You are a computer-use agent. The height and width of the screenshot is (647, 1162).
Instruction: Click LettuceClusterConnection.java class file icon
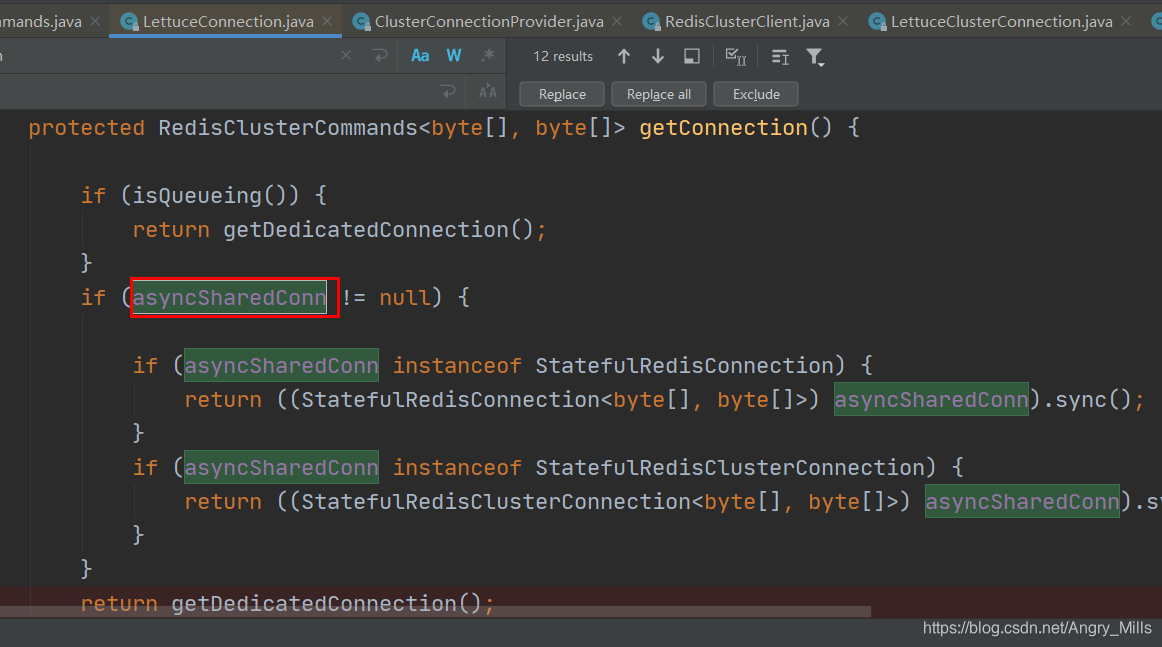877,21
